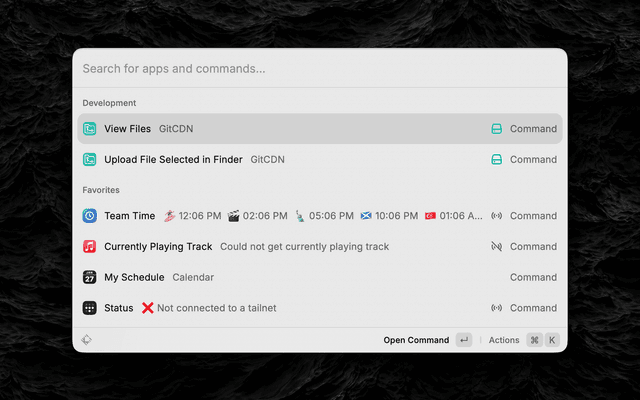This screenshot has width=640, height=400.
Task: Click the teal extension icon on View Files row
Action: [x=496, y=129]
